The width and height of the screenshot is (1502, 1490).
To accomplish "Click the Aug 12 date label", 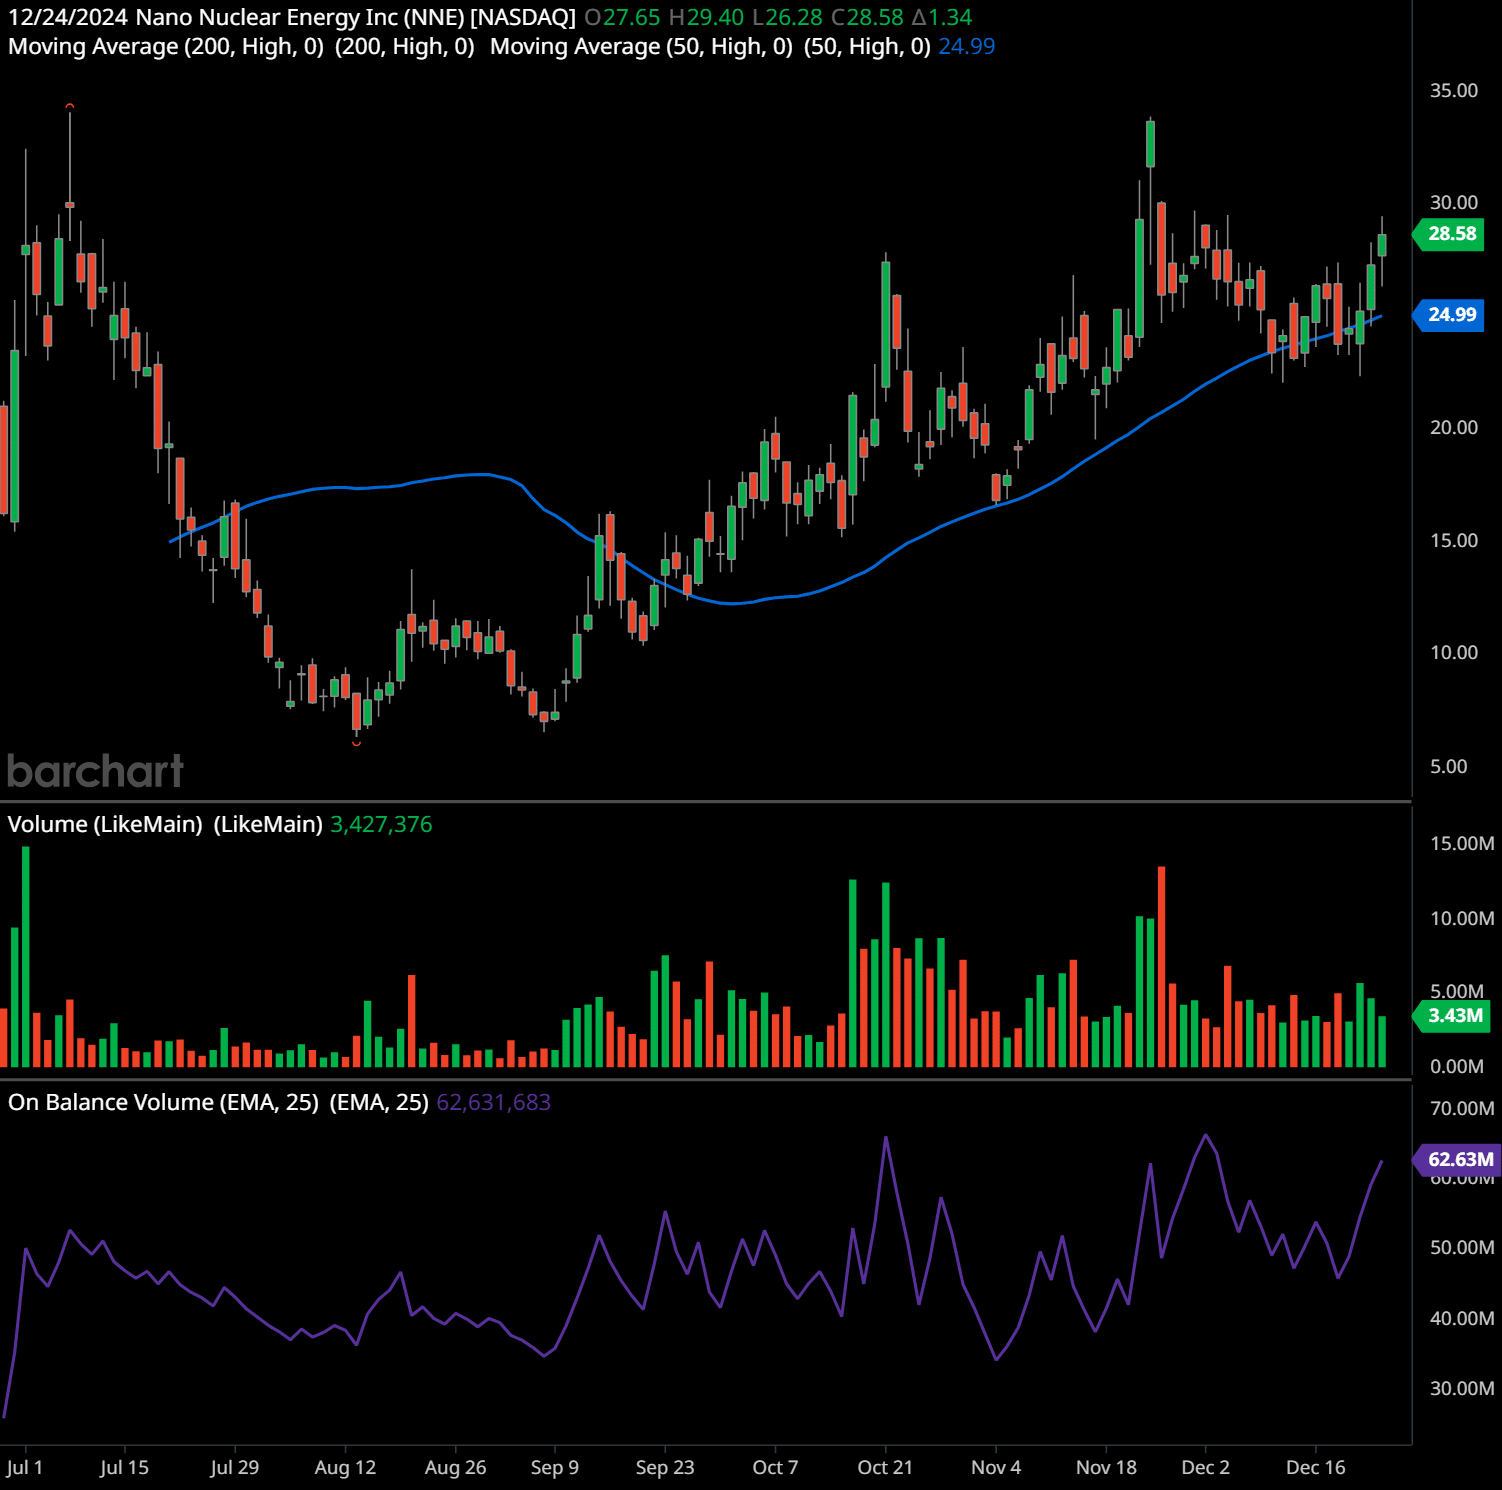I will point(345,1468).
